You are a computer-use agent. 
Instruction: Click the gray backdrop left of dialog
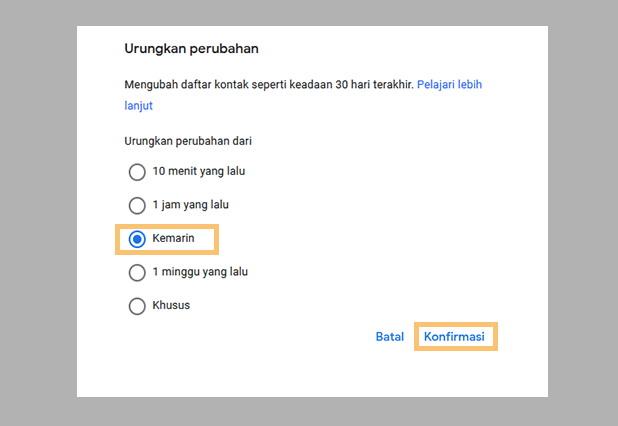point(38,213)
